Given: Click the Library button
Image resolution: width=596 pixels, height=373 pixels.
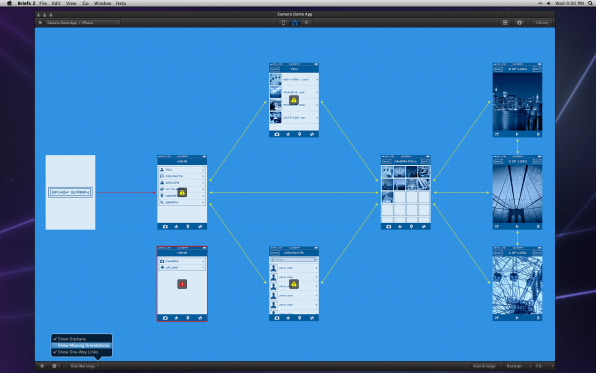Looking at the screenshot, I should click(x=542, y=23).
